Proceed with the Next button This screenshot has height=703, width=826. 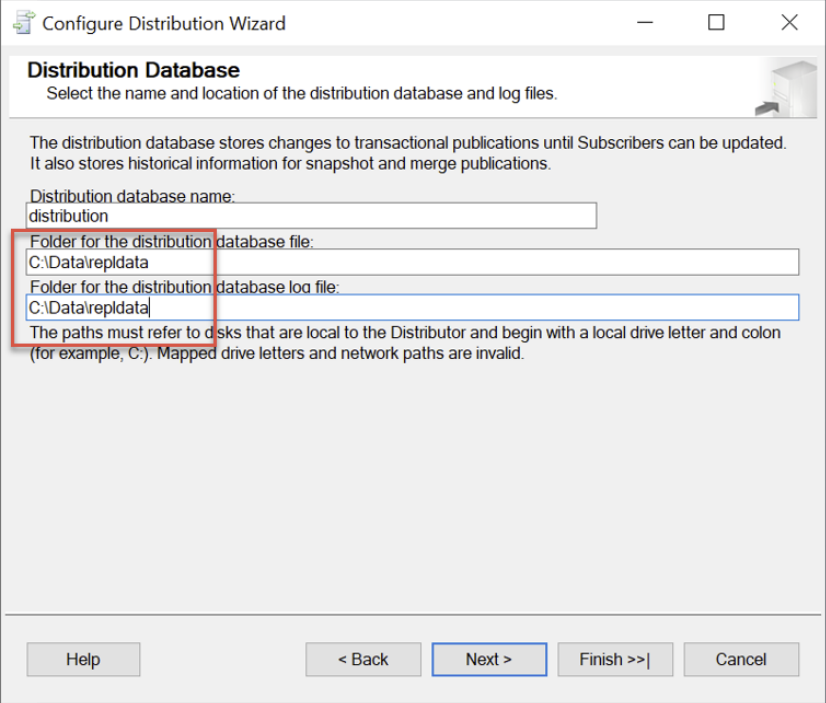489,659
